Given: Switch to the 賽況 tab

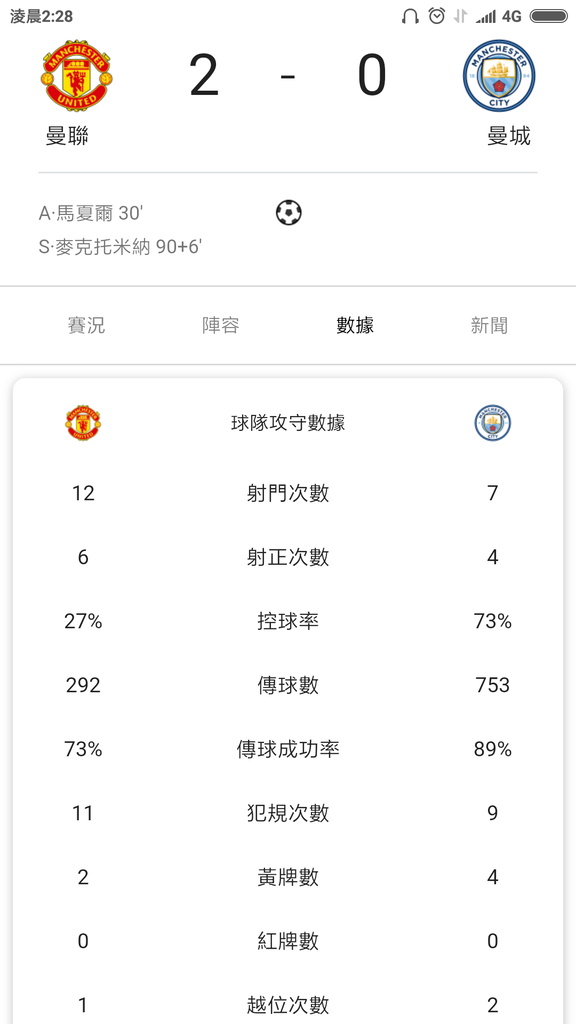Looking at the screenshot, I should [x=86, y=325].
